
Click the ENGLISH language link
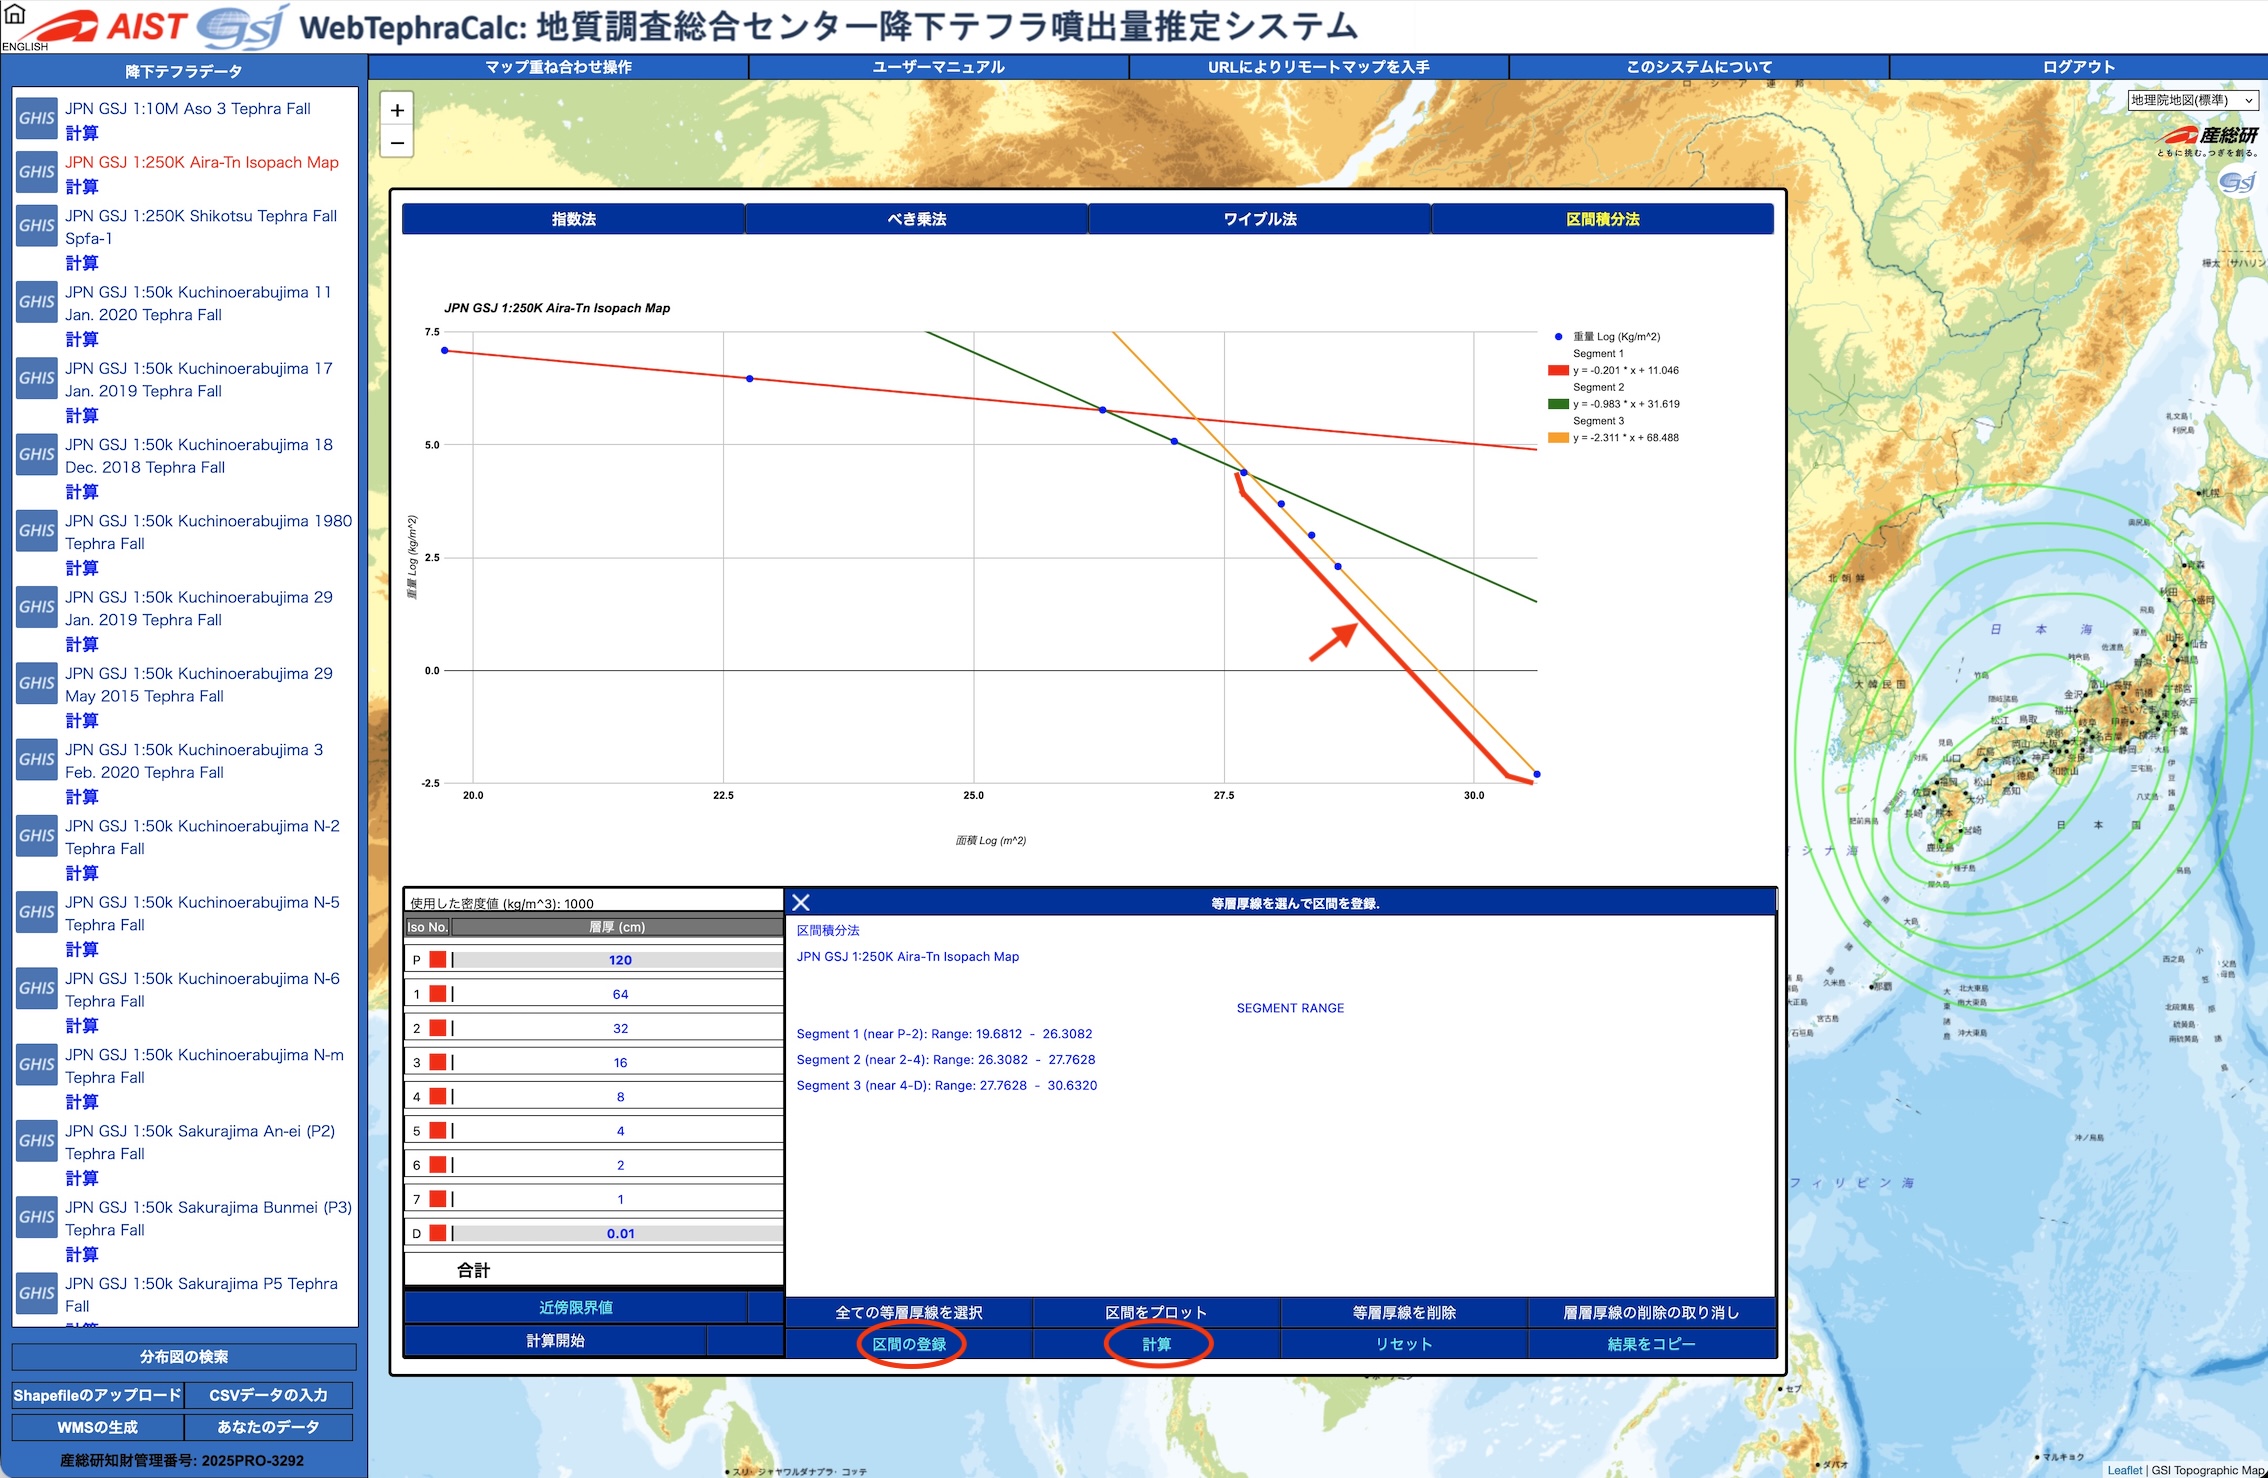(25, 46)
